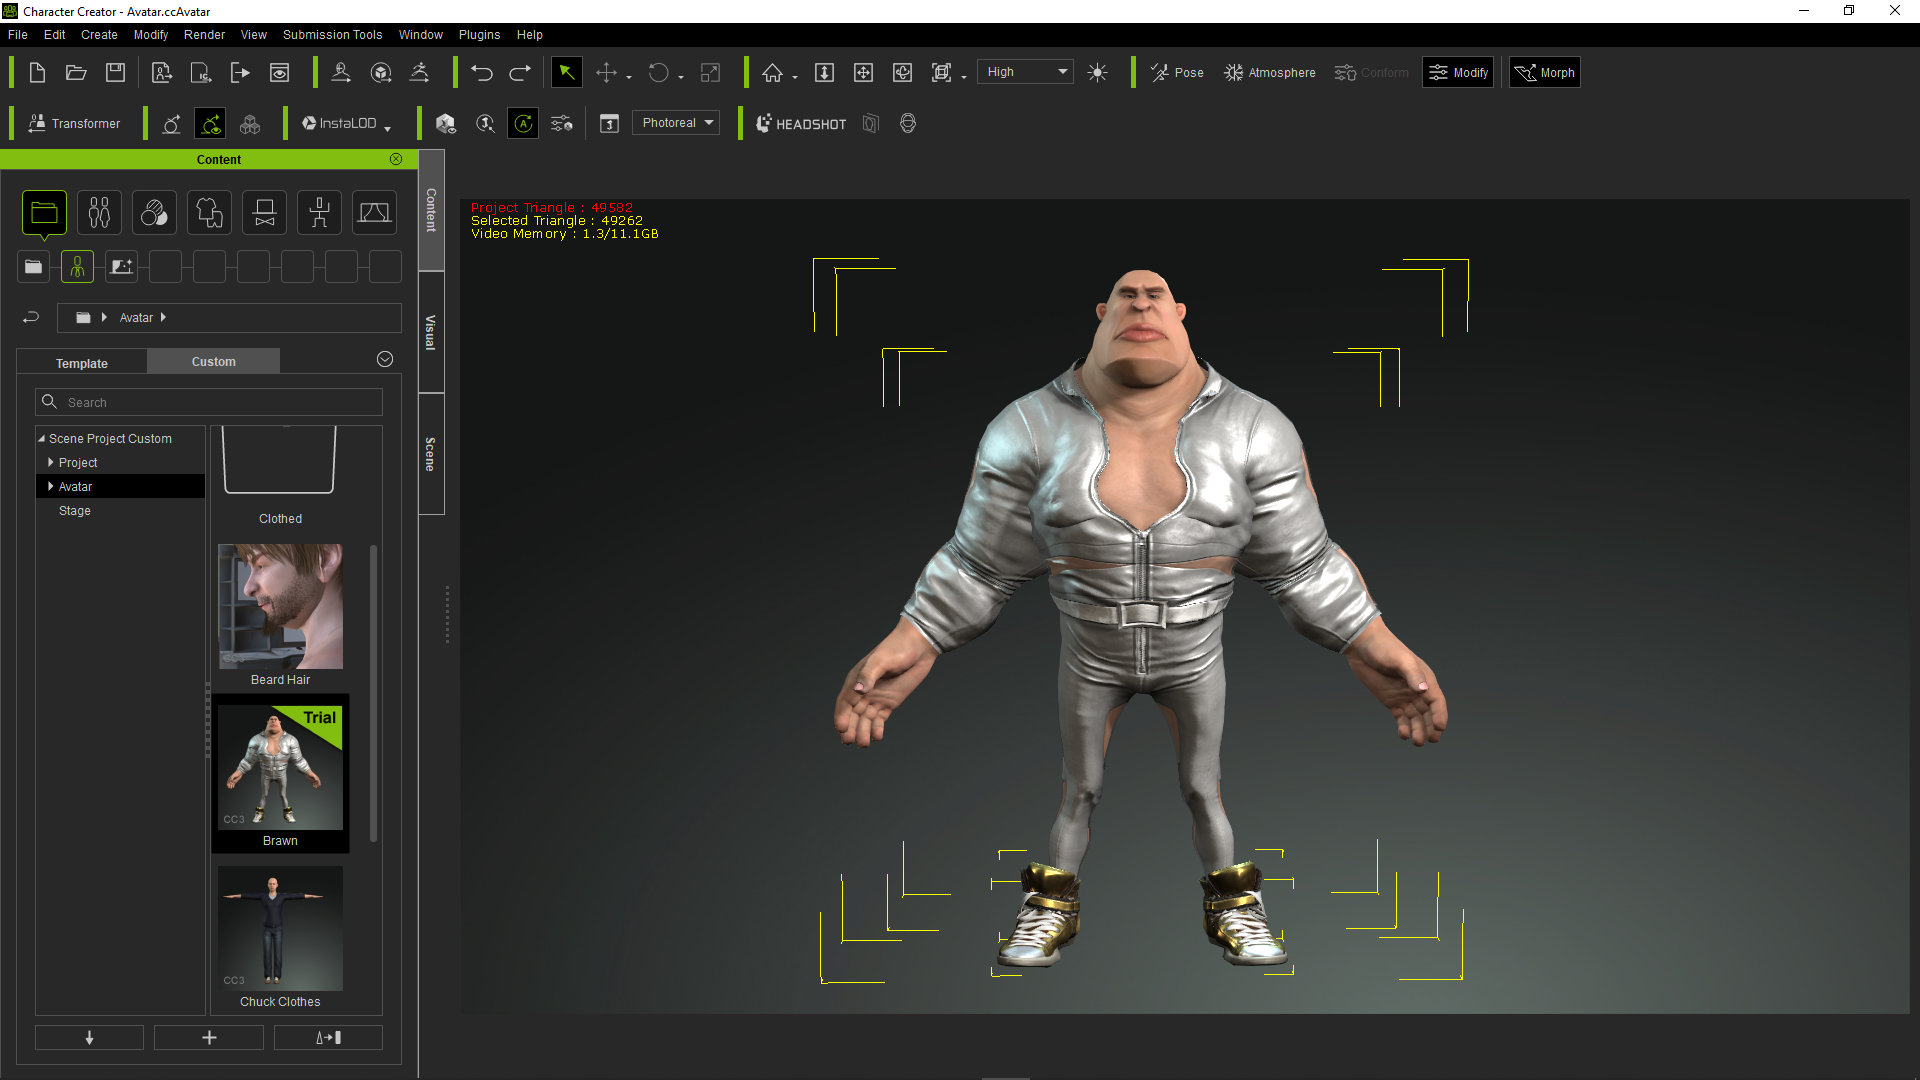This screenshot has width=1920, height=1080.
Task: Click the back navigation arrow
Action: click(31, 317)
